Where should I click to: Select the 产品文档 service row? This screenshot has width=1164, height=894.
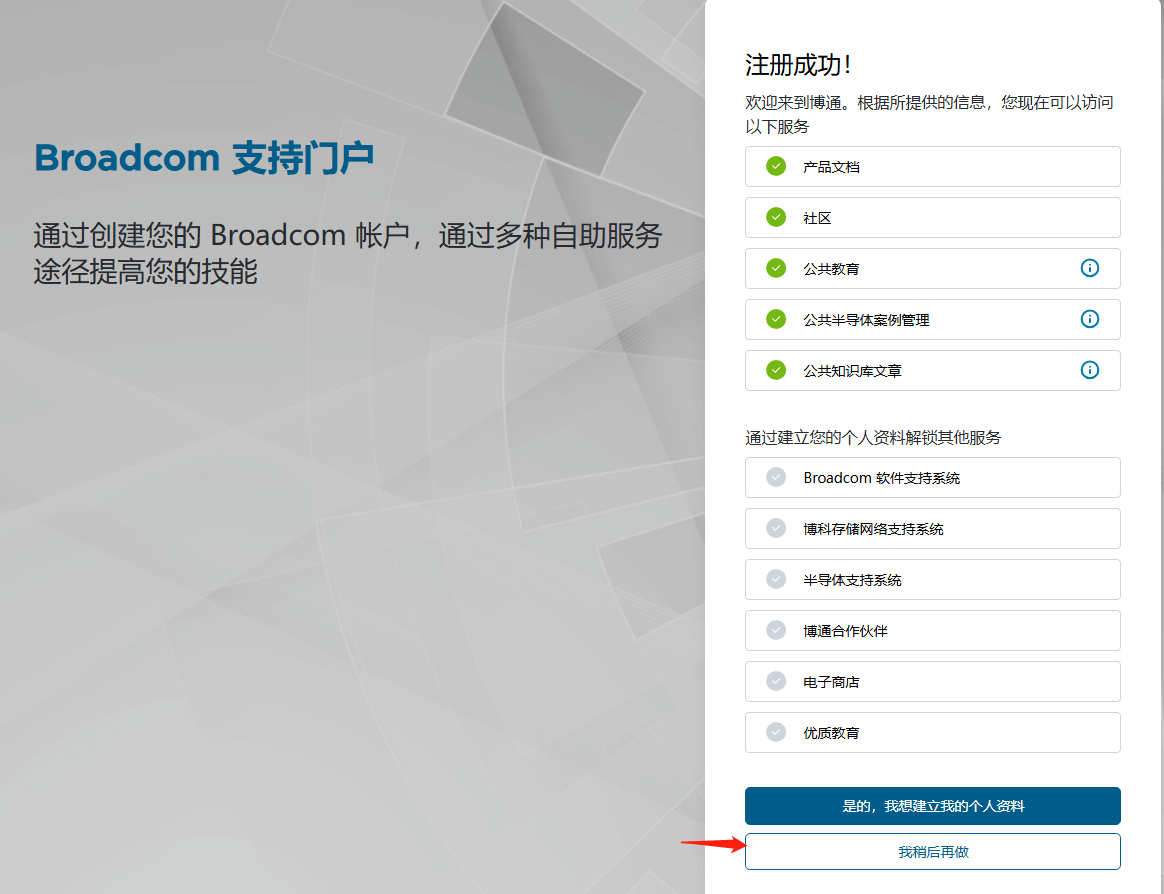coord(932,166)
